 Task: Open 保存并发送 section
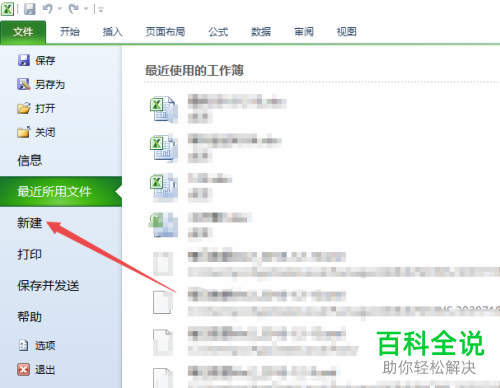pos(48,285)
